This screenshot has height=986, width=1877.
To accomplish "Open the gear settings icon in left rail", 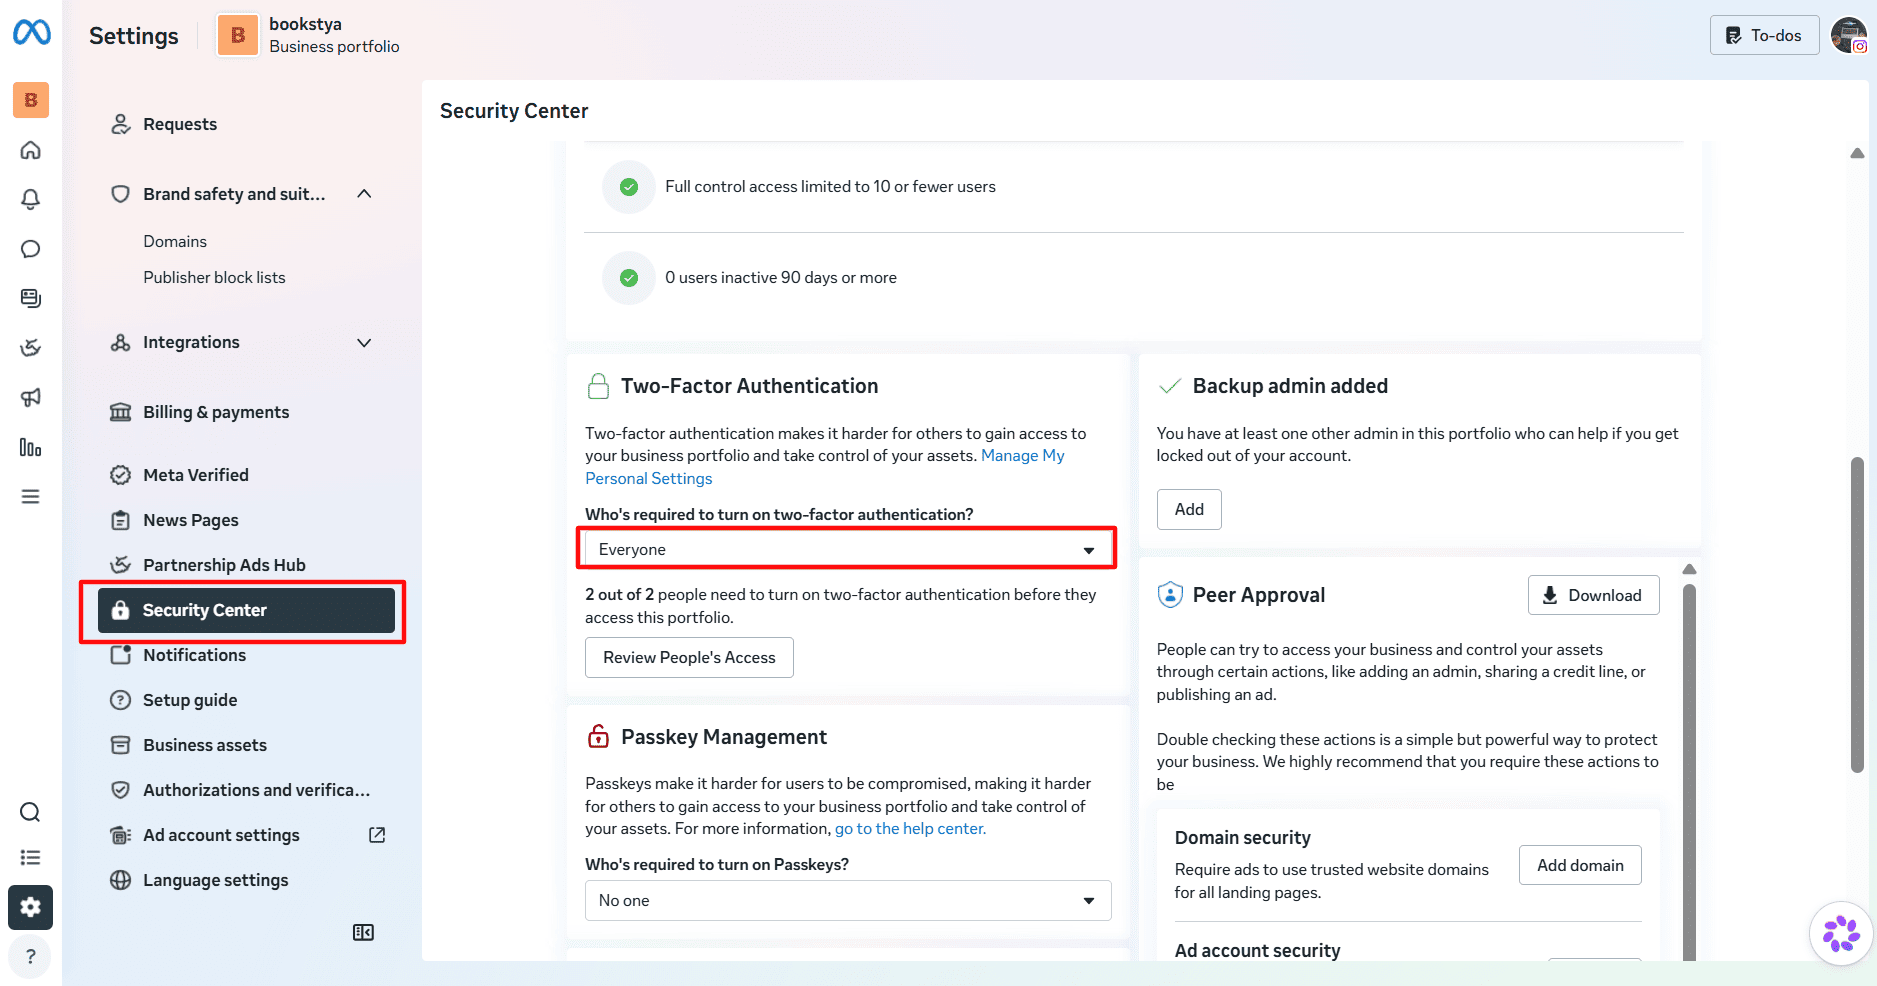I will (x=31, y=907).
